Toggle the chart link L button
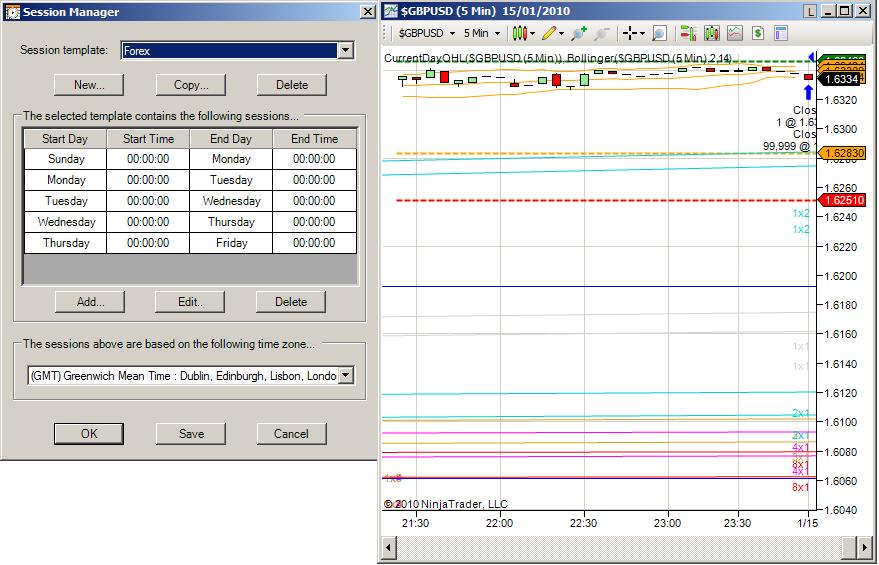This screenshot has height=565, width=879. (x=810, y=12)
